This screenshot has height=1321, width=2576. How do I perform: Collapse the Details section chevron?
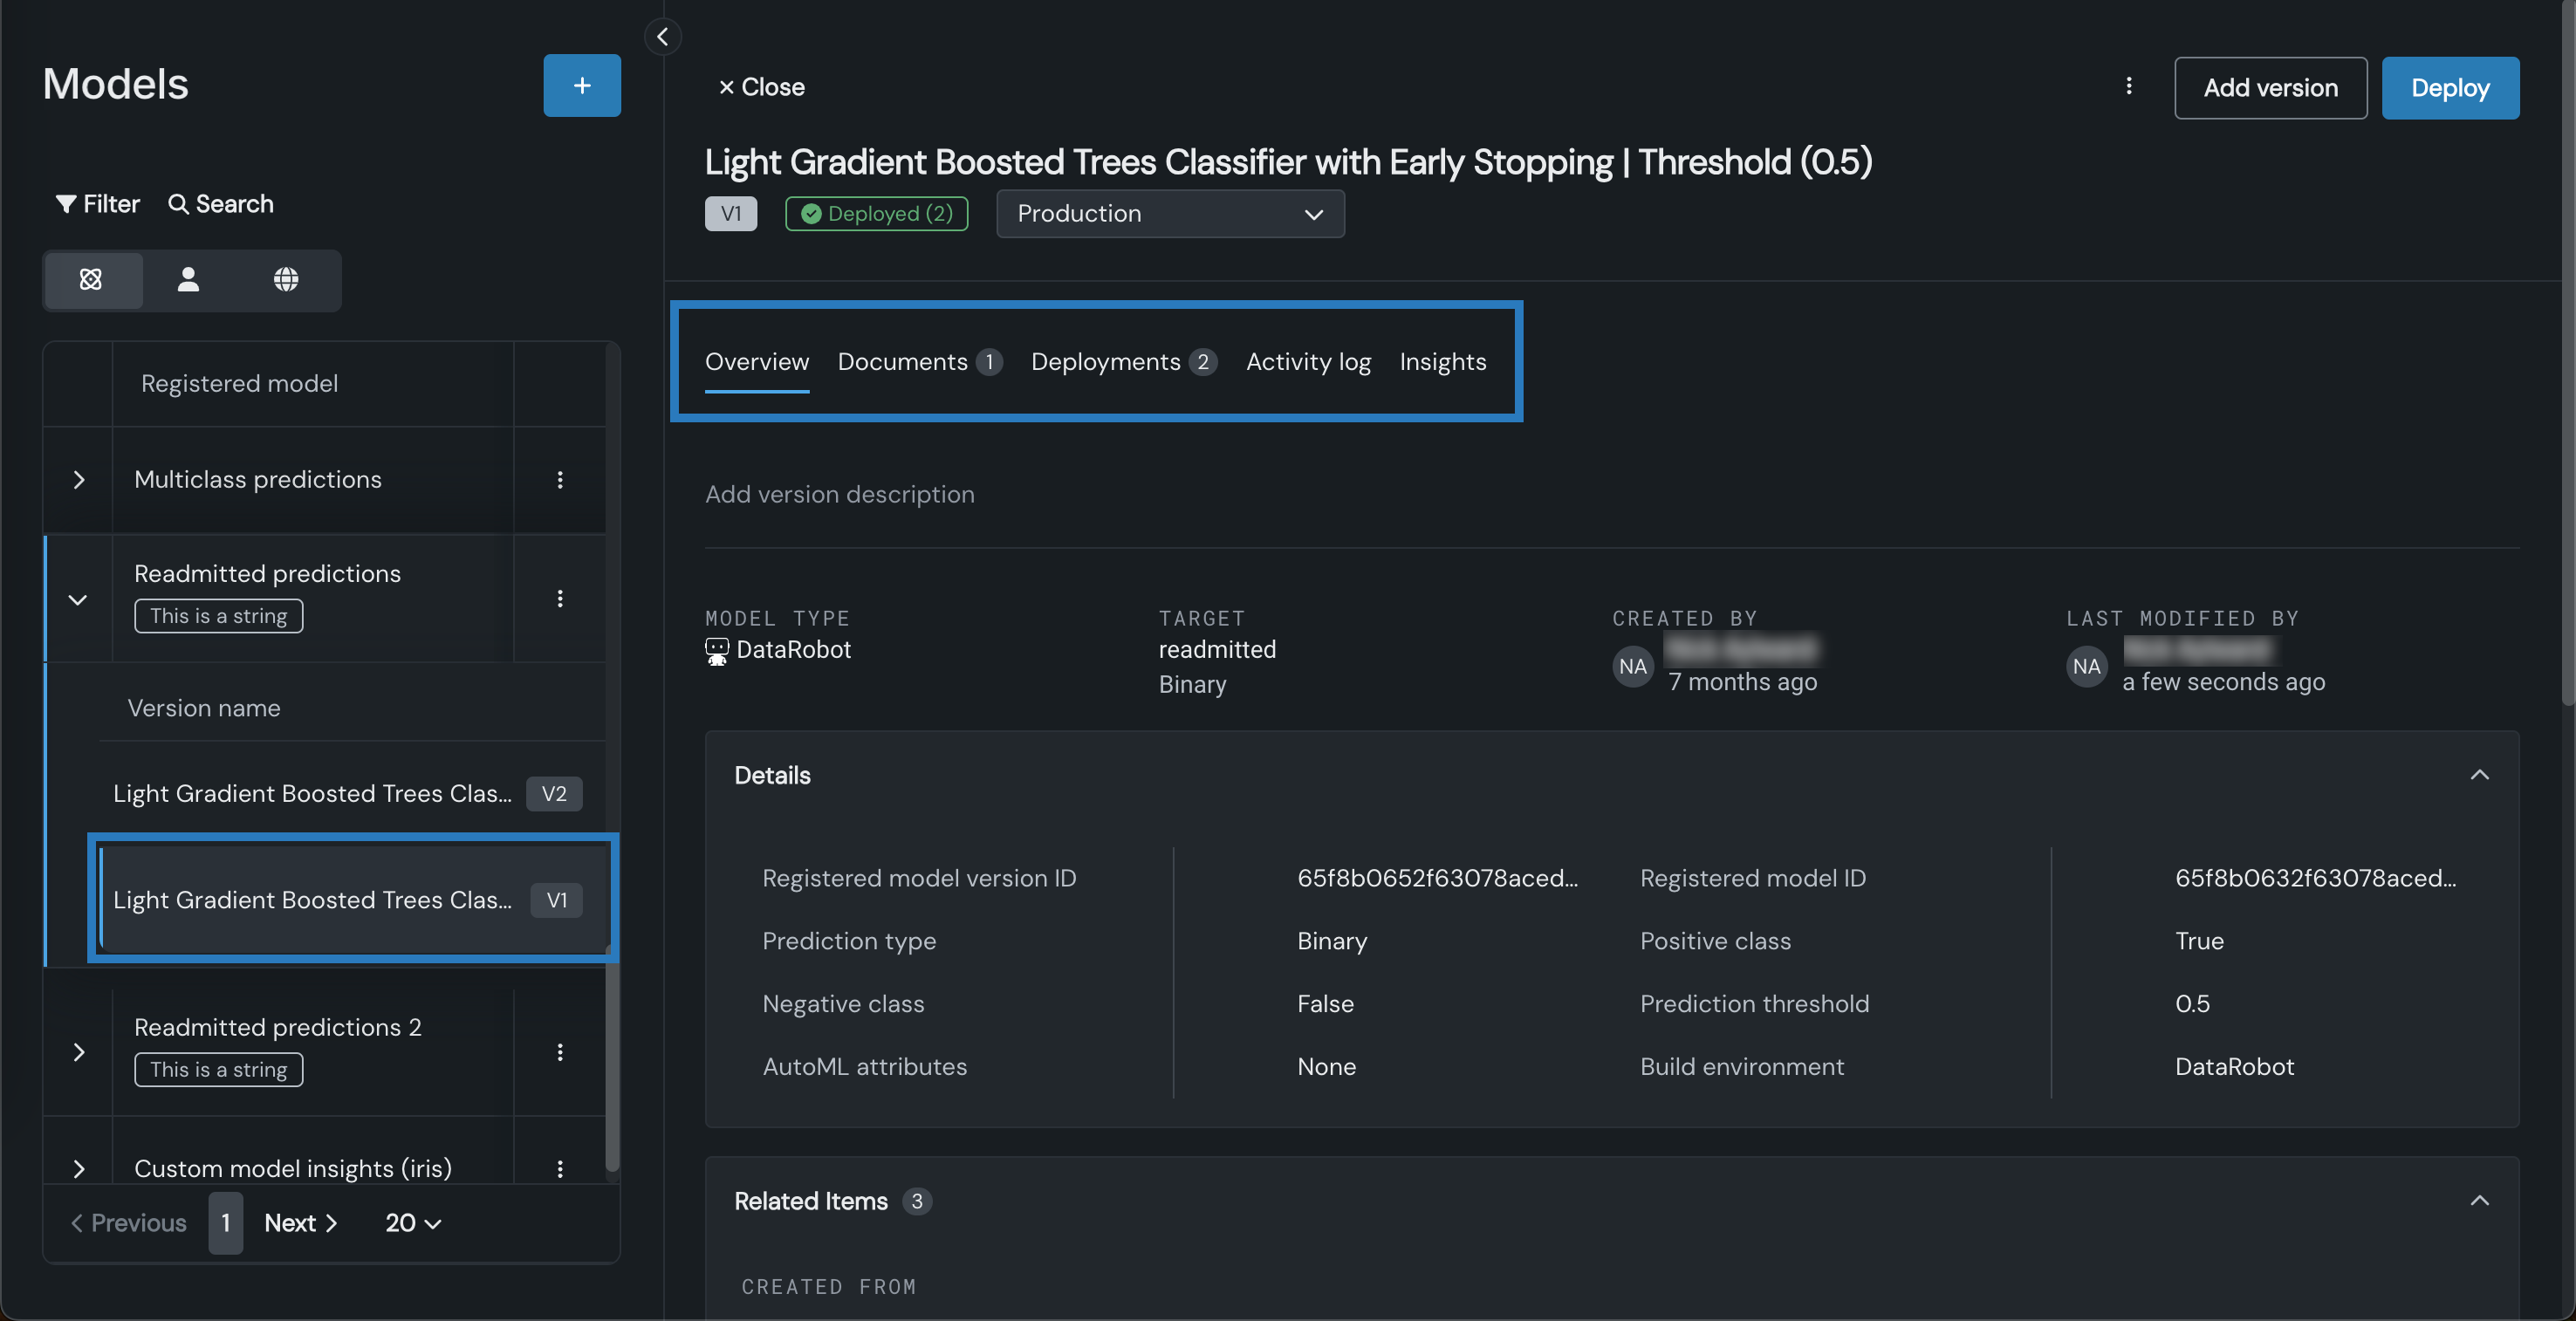click(x=2479, y=775)
